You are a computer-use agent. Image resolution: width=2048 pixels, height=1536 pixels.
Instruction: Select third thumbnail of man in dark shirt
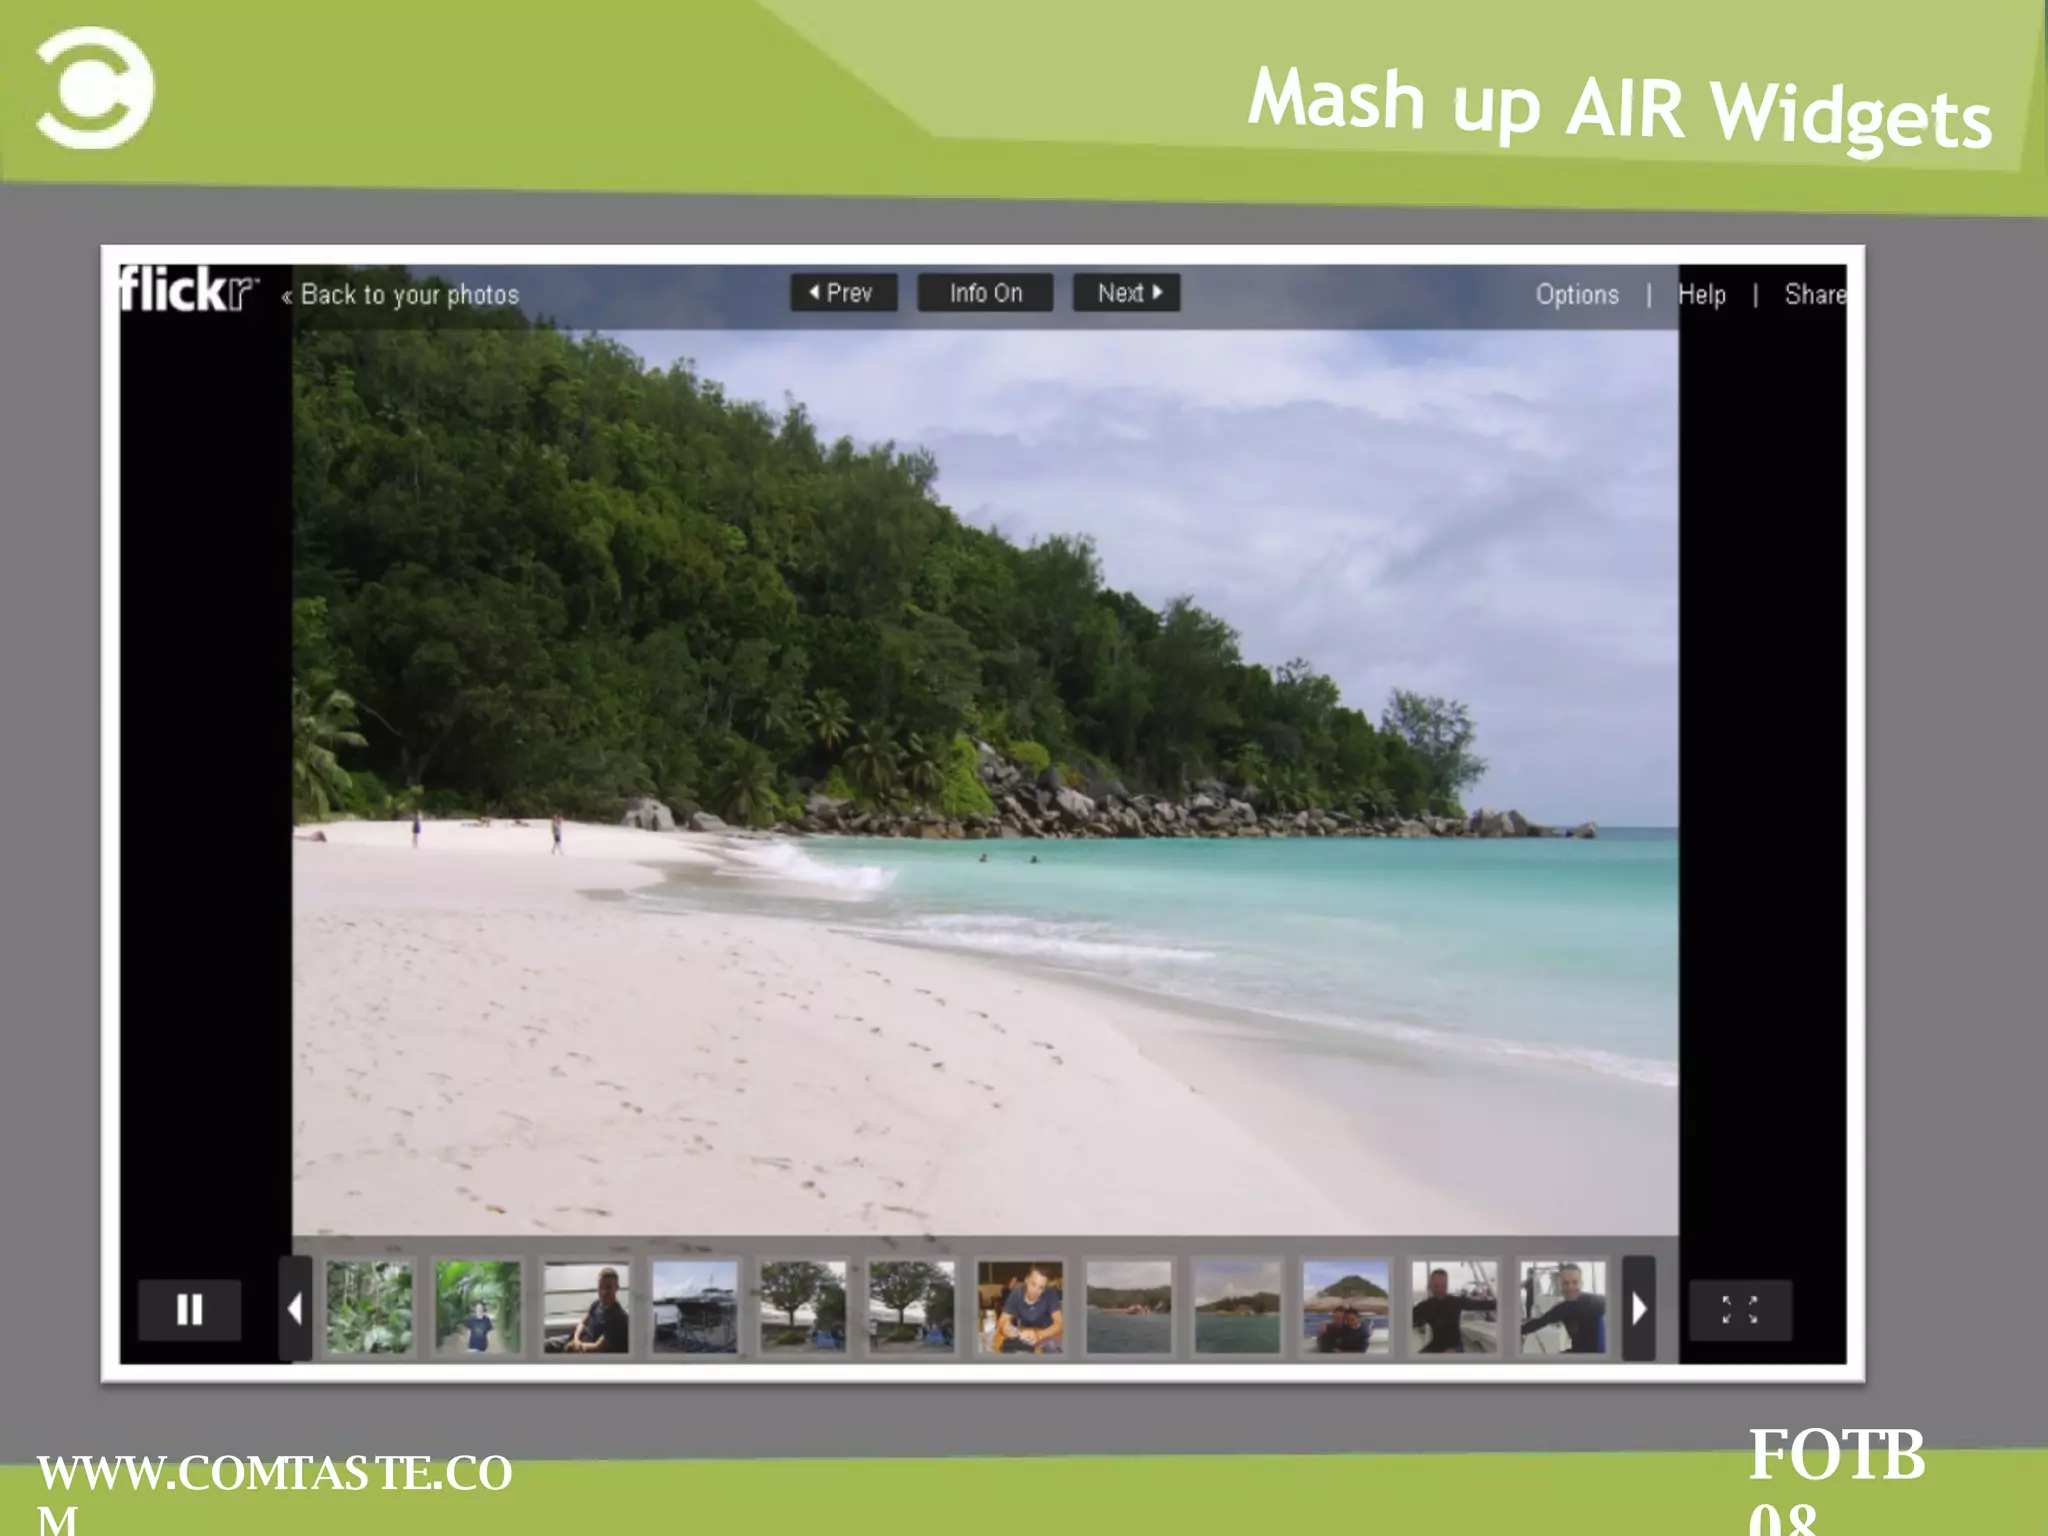586,1307
